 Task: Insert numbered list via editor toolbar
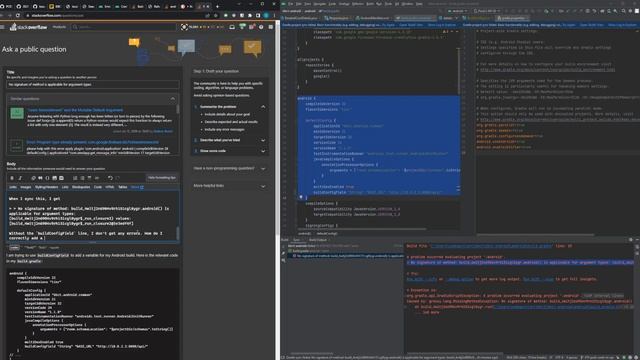[75, 178]
